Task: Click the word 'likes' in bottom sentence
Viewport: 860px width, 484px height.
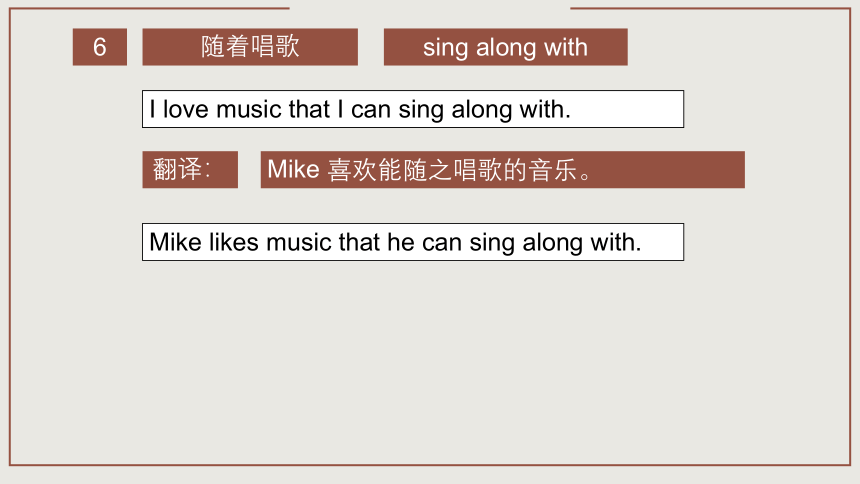Action: tap(234, 242)
